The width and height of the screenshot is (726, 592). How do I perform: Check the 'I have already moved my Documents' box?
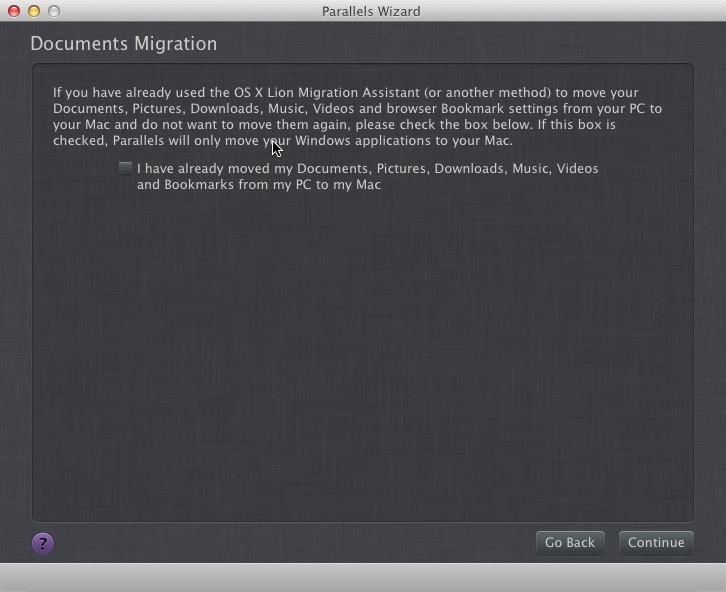(x=125, y=168)
